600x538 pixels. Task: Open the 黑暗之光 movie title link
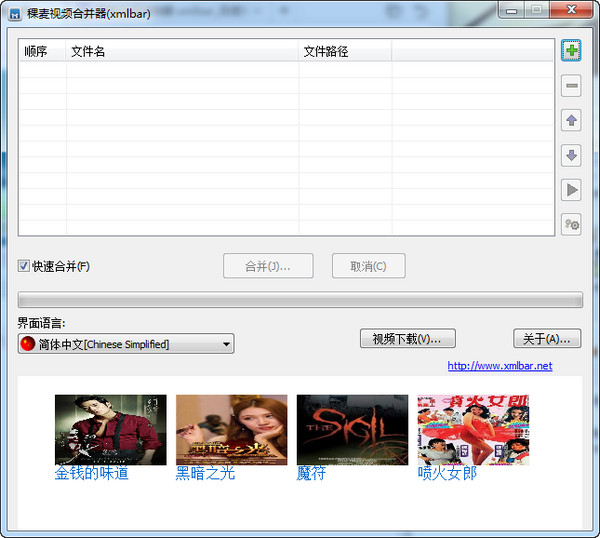pyautogui.click(x=205, y=474)
